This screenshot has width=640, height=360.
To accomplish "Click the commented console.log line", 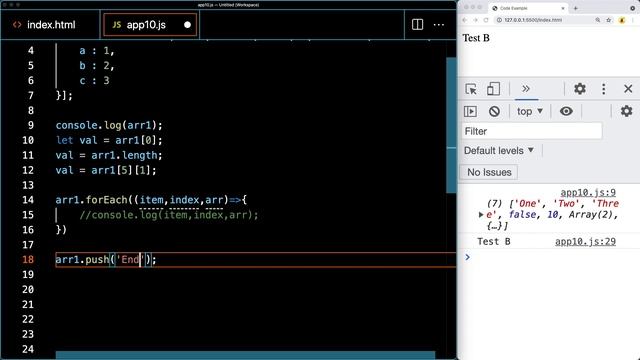I will (x=169, y=215).
